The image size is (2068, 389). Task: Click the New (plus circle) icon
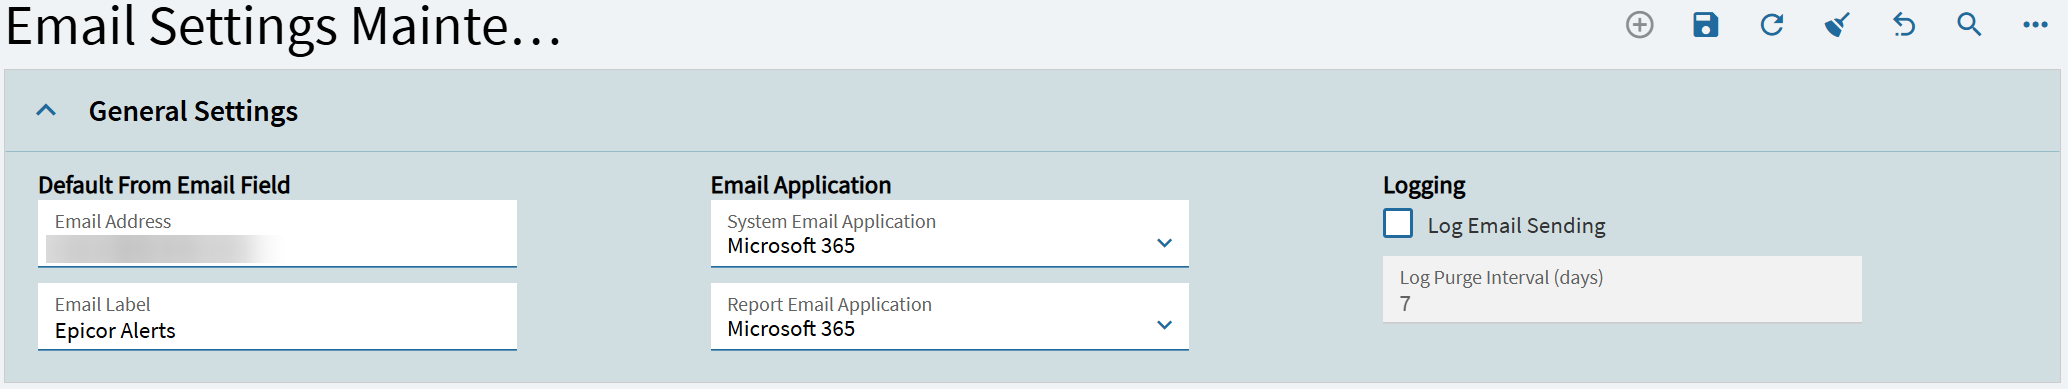point(1640,25)
